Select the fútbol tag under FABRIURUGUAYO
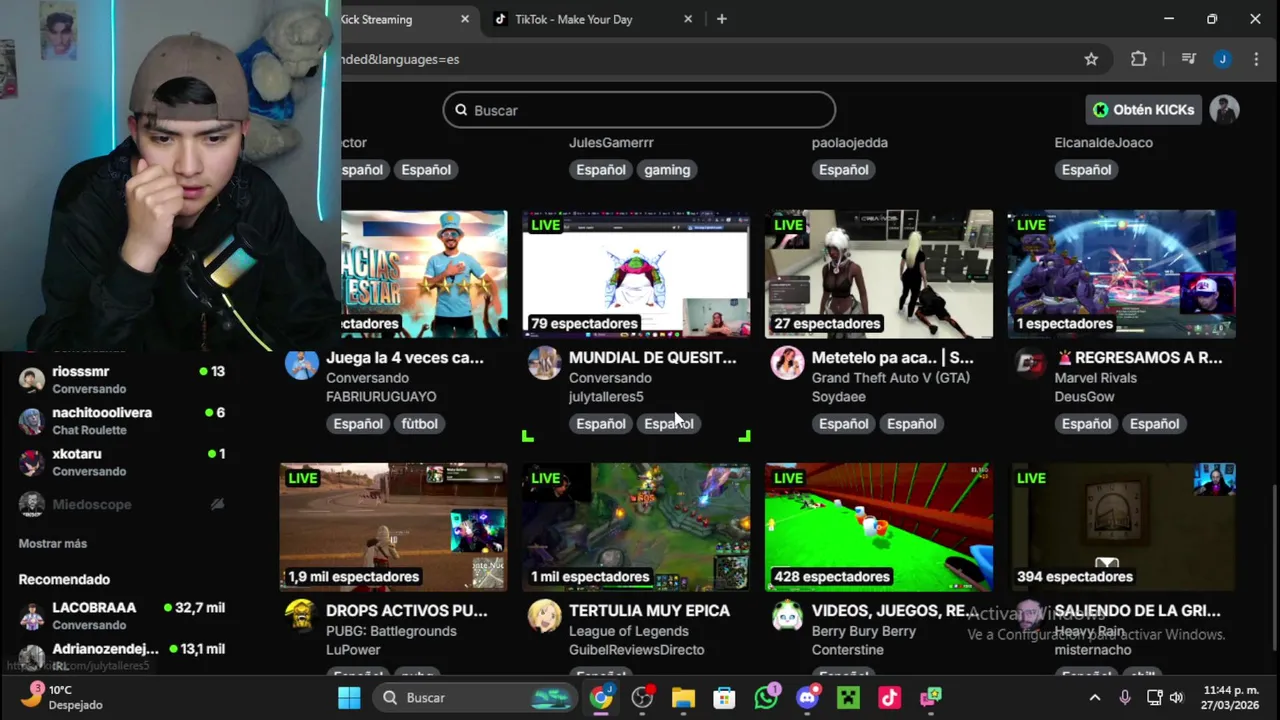The width and height of the screenshot is (1280, 720). 420,424
